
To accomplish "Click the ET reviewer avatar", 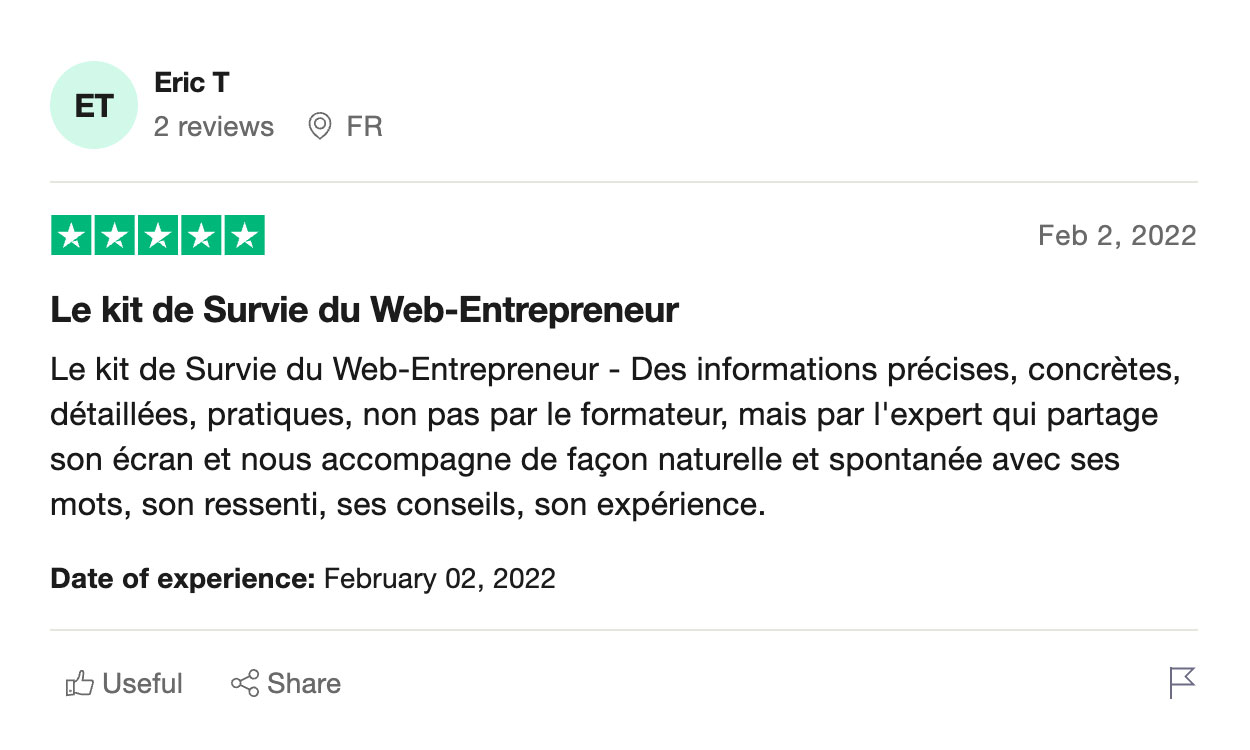I will pyautogui.click(x=93, y=105).
